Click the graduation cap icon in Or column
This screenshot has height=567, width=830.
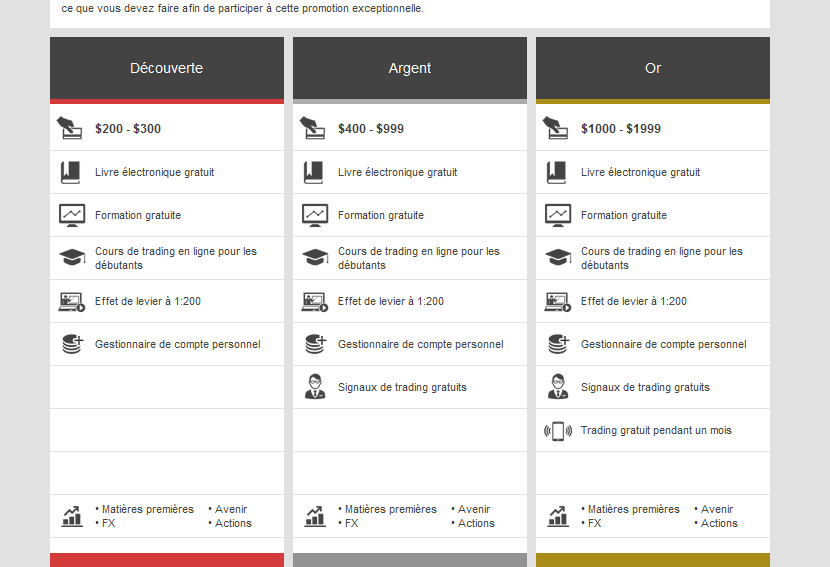pos(558,258)
